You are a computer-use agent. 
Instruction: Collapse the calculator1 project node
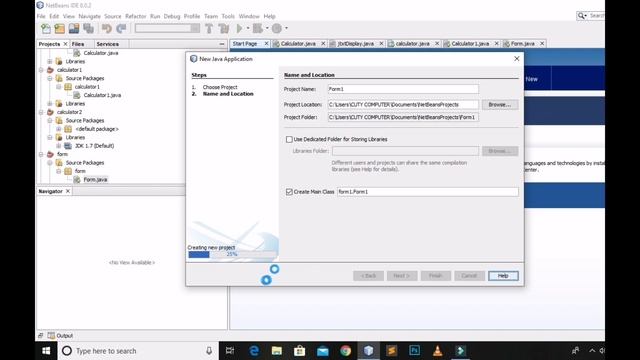pyautogui.click(x=41, y=70)
